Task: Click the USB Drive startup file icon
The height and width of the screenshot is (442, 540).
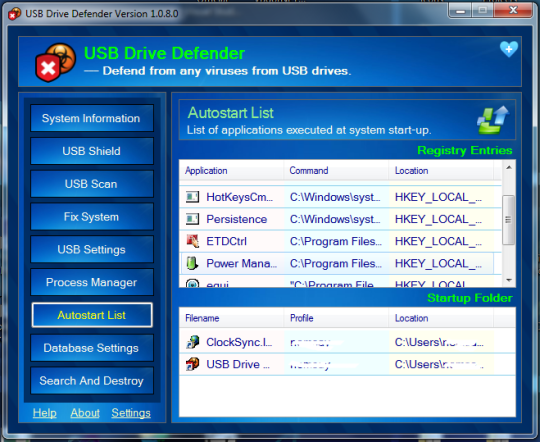Action: click(193, 364)
